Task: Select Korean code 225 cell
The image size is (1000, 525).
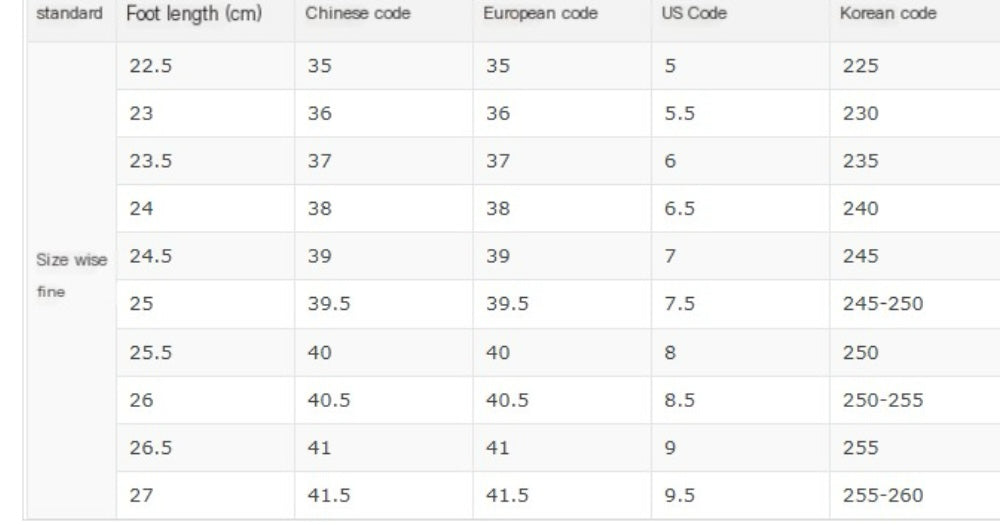Action: coord(860,66)
